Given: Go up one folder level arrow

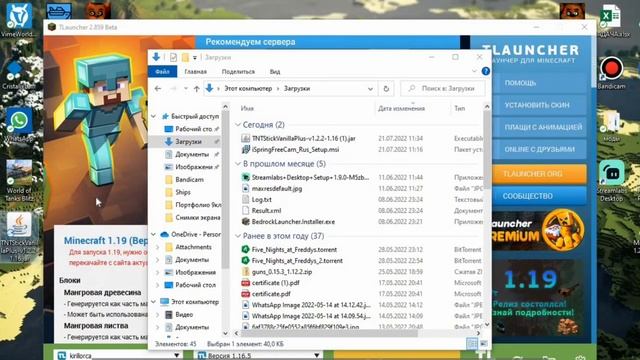Looking at the screenshot, I should 196,89.
